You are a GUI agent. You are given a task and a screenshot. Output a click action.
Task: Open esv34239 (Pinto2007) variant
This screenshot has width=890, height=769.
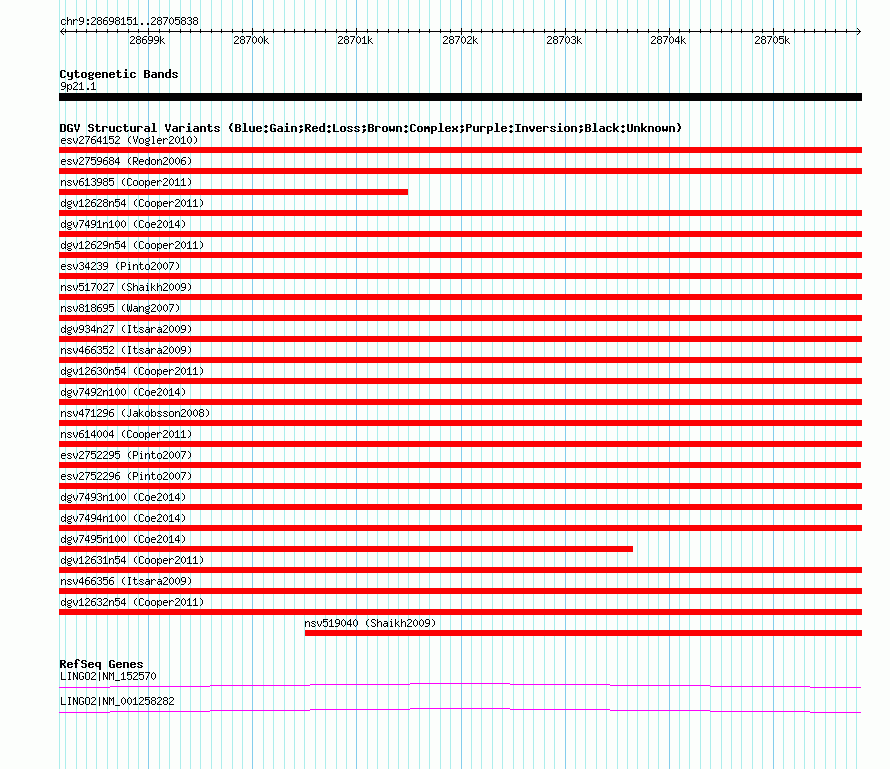[x=120, y=266]
